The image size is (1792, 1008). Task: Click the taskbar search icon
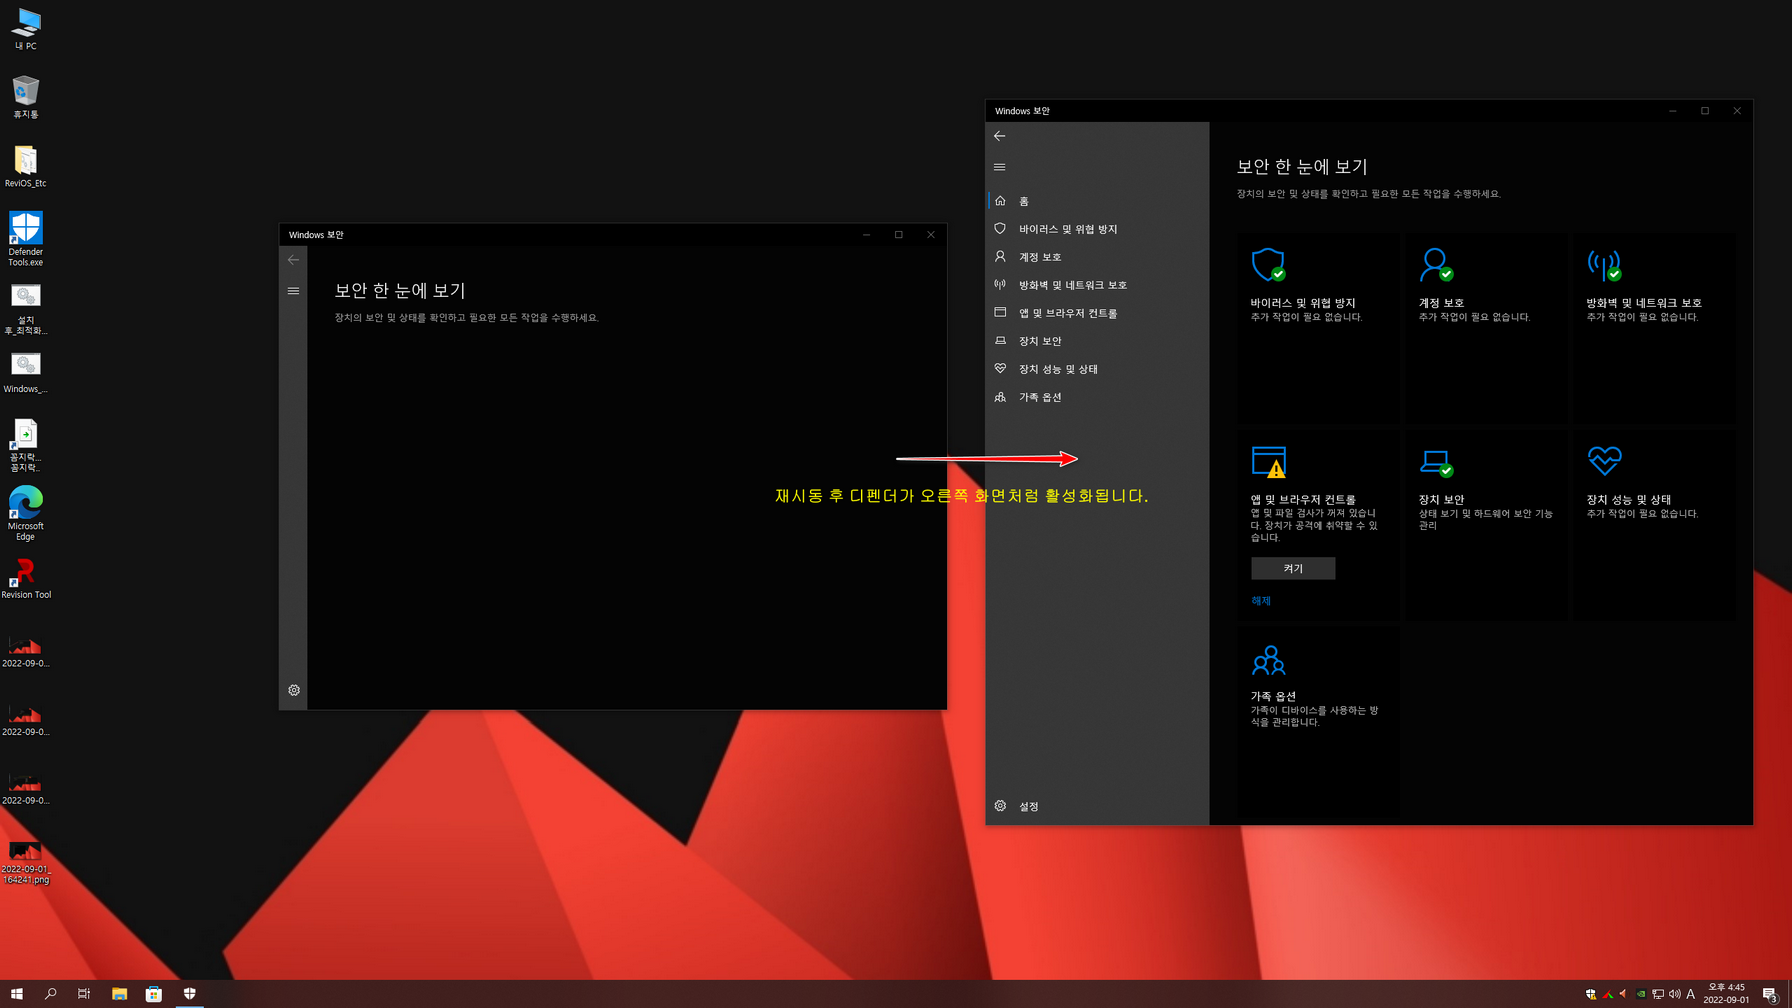(x=51, y=994)
